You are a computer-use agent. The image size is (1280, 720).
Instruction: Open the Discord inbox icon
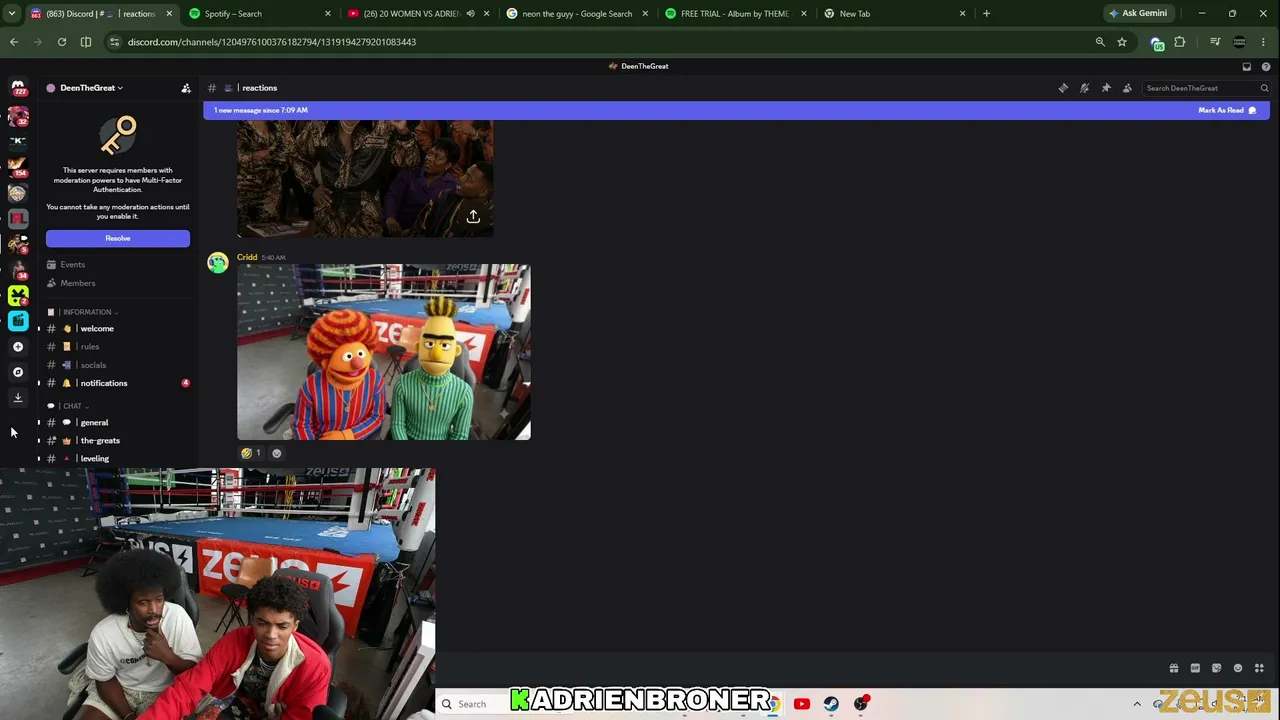pyautogui.click(x=1247, y=67)
